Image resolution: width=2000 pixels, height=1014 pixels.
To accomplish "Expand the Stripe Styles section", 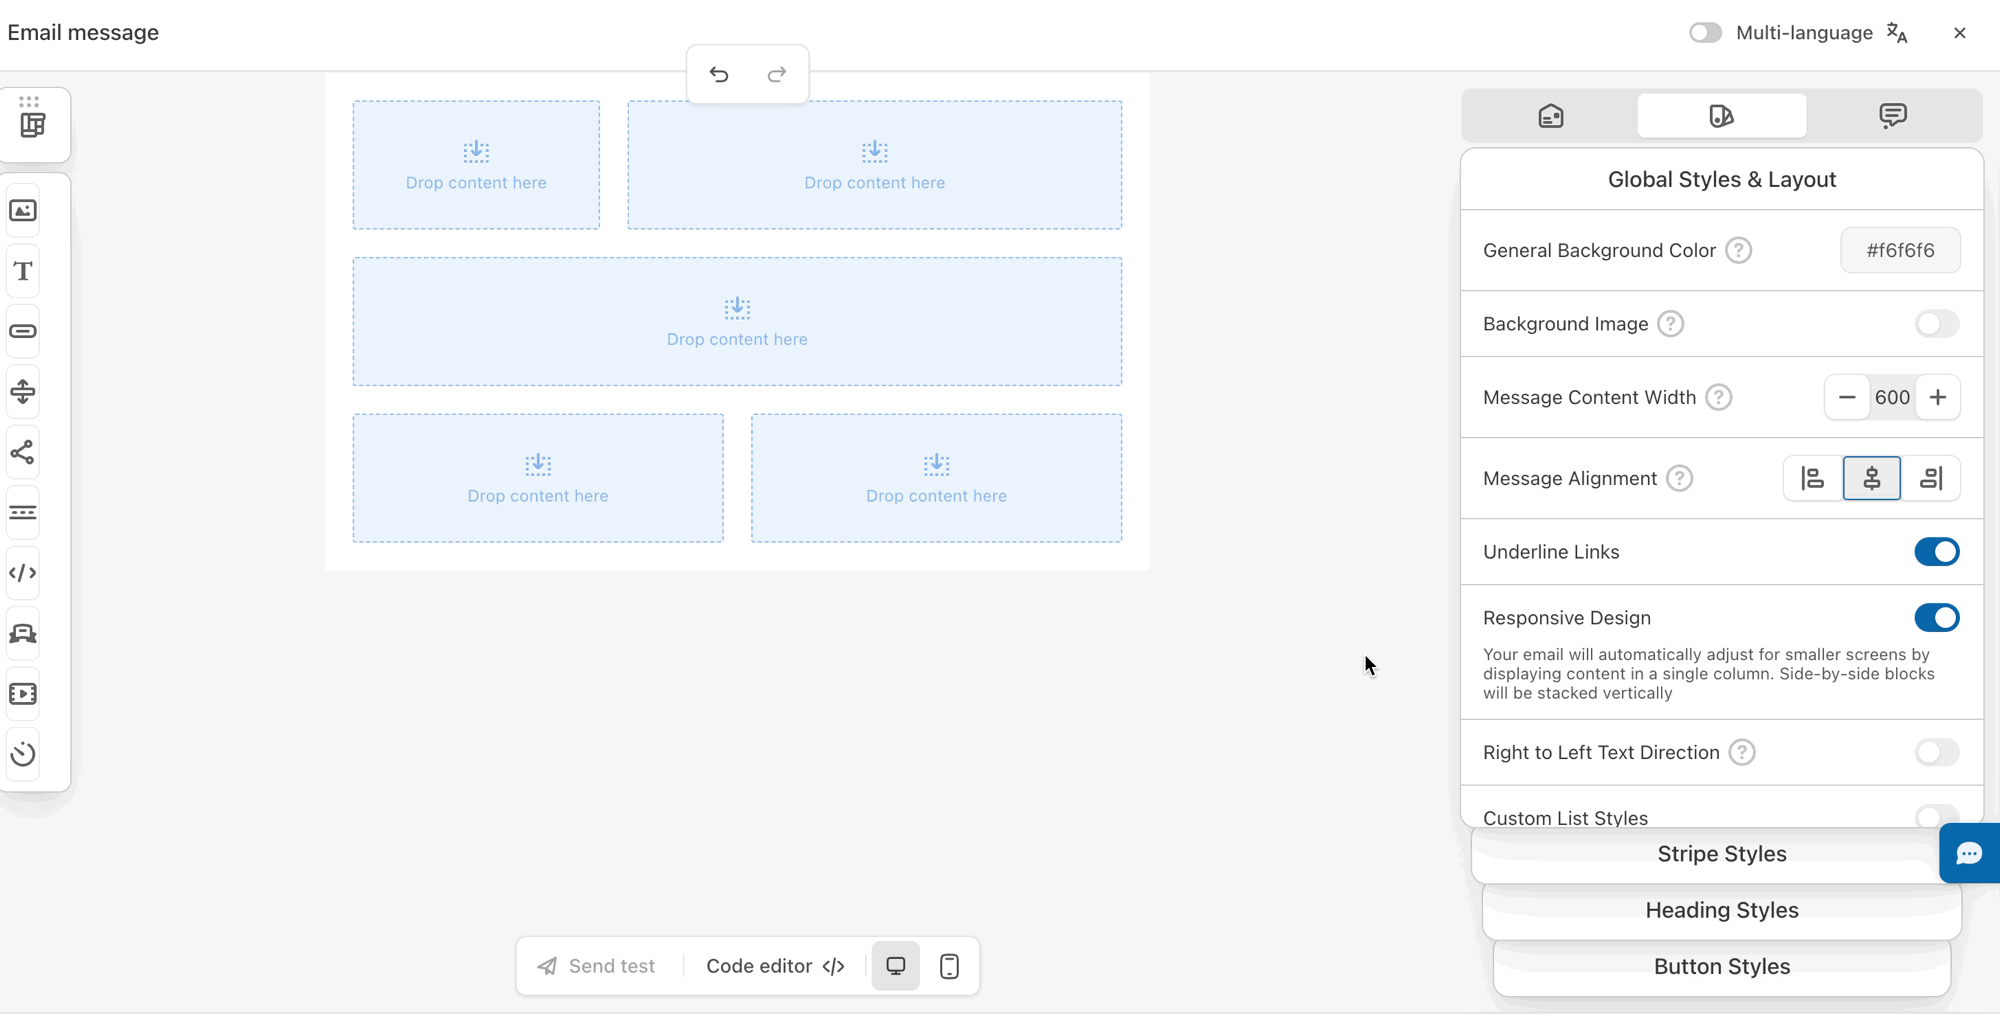I will (1721, 854).
